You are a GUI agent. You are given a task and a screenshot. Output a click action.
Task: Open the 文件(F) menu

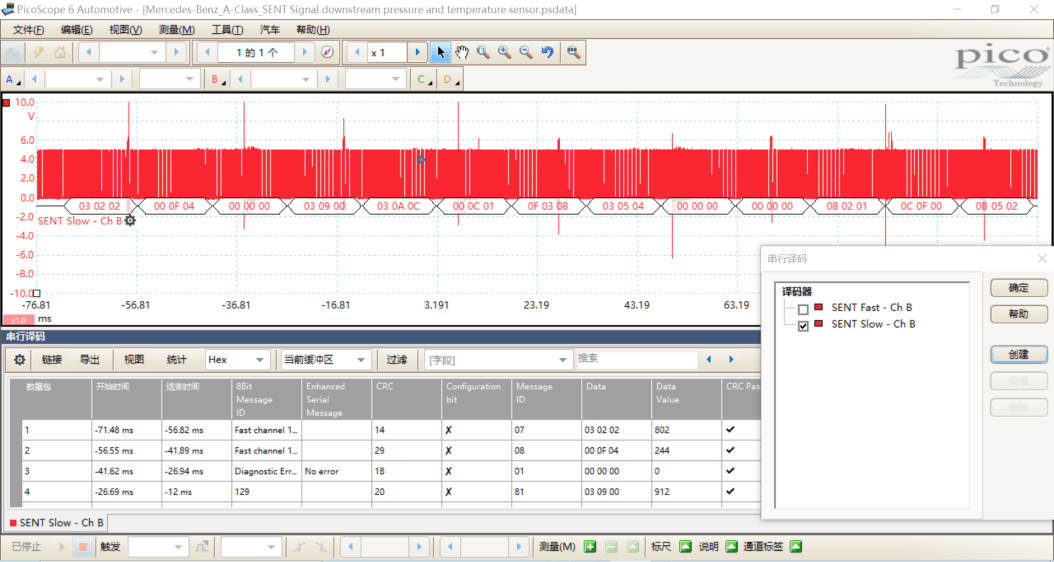click(x=28, y=30)
